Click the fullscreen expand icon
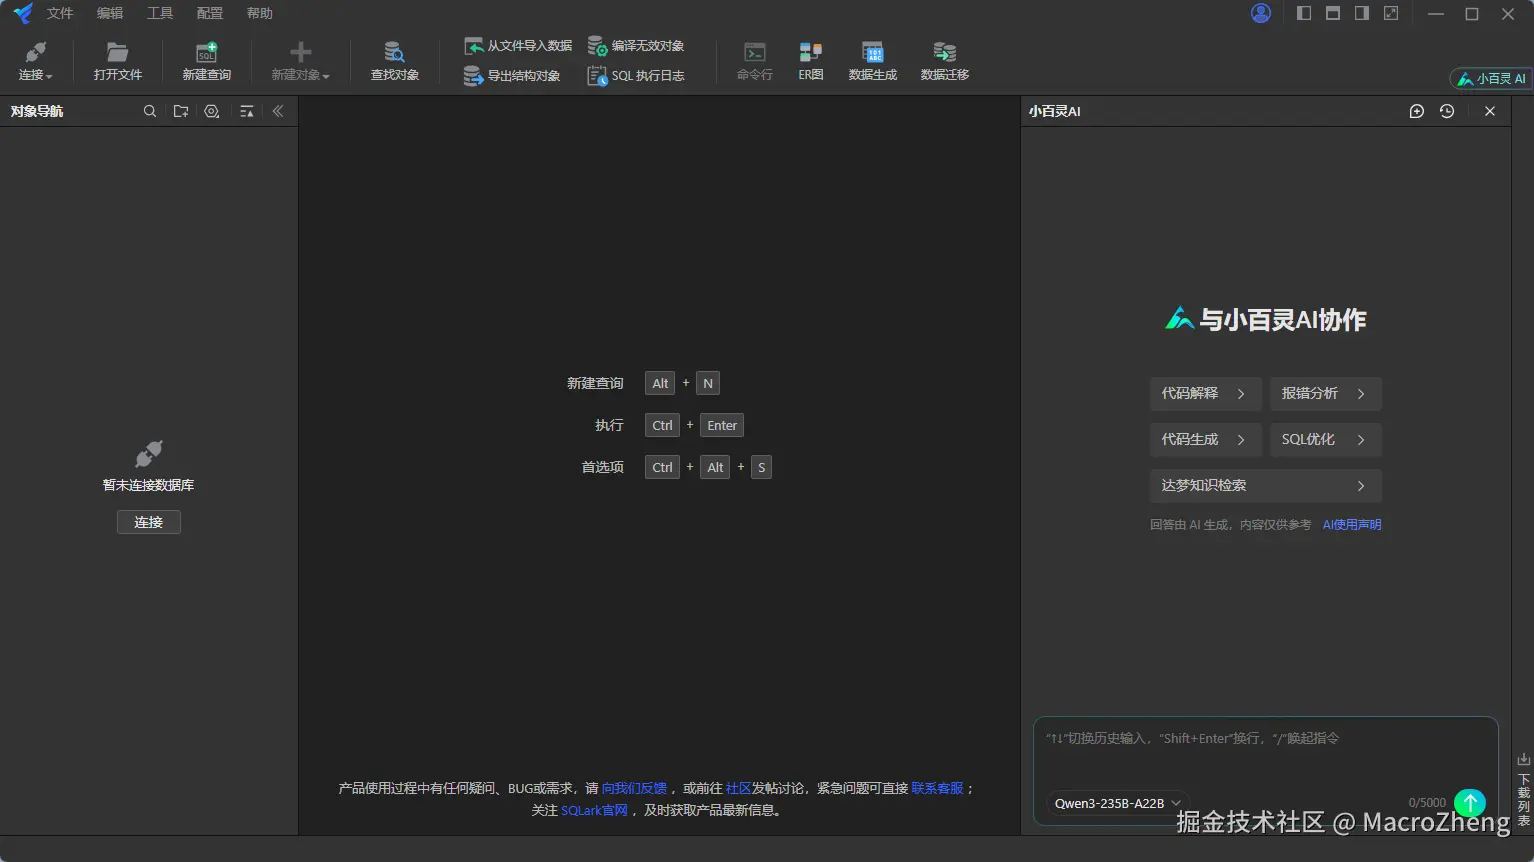The height and width of the screenshot is (862, 1534). coord(1391,13)
